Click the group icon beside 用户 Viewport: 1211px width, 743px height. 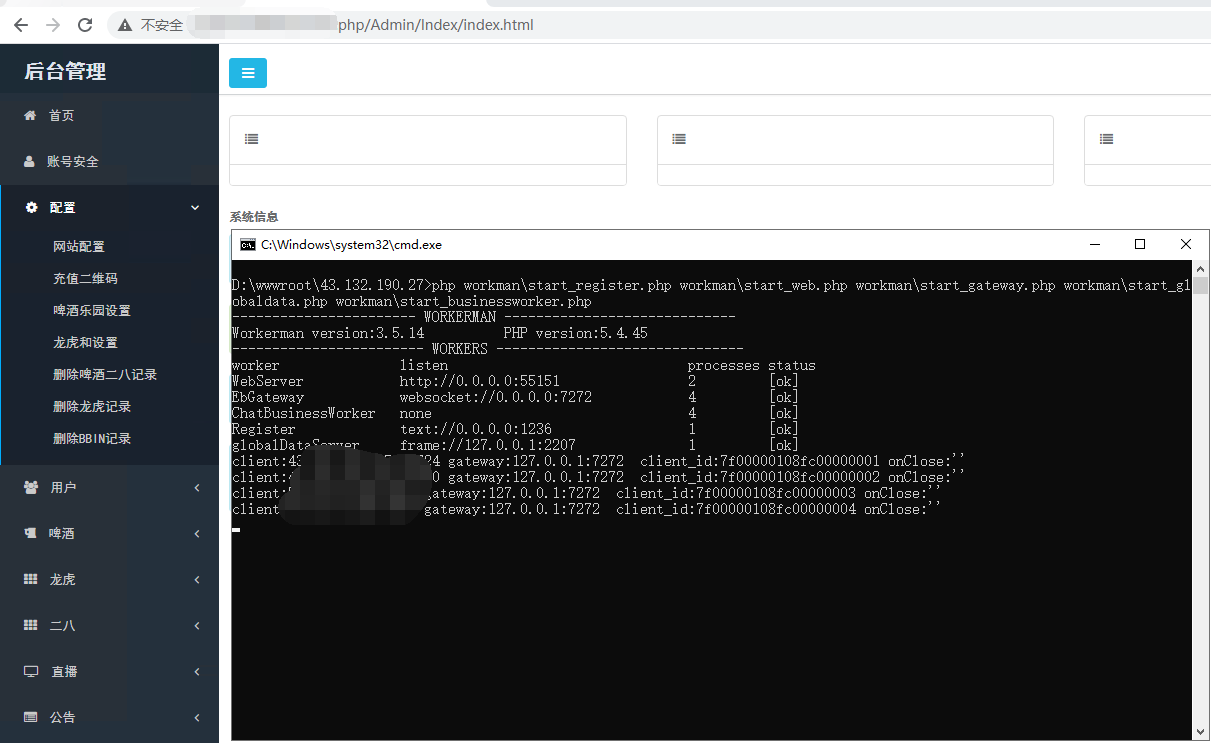click(30, 488)
